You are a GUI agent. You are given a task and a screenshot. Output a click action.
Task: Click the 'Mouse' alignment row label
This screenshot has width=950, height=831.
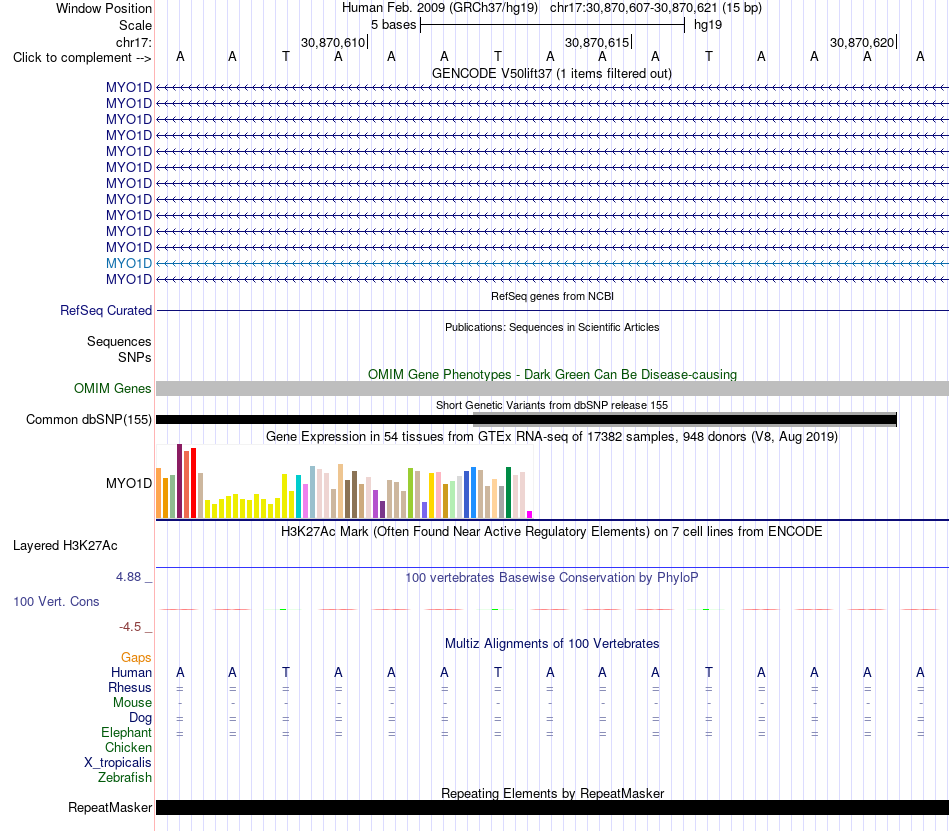pyautogui.click(x=132, y=703)
